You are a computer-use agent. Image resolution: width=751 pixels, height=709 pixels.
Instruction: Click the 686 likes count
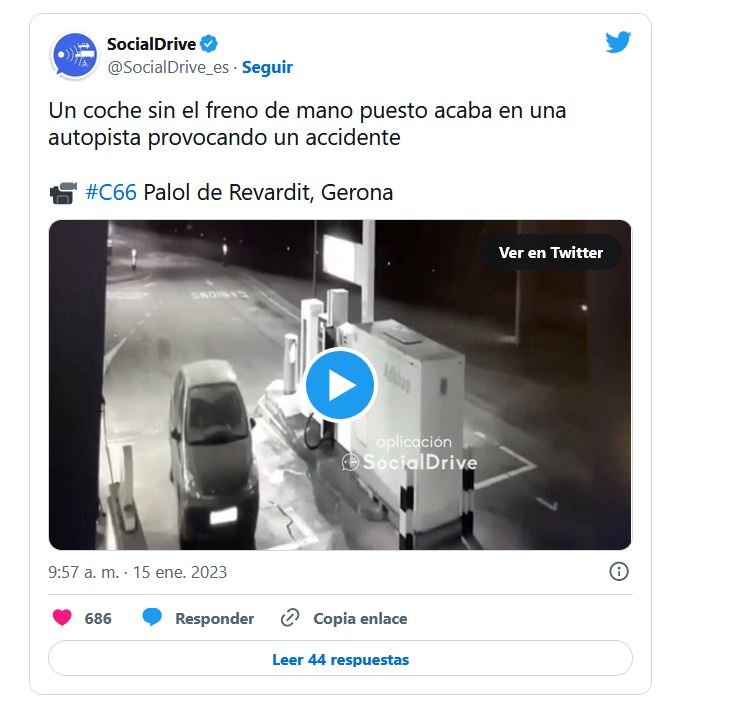[x=98, y=618]
